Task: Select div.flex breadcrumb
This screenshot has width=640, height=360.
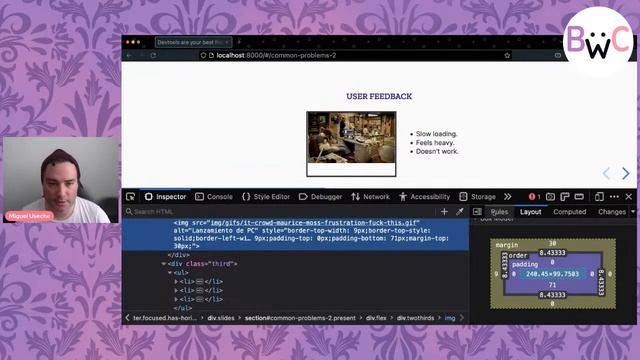Action: pyautogui.click(x=376, y=318)
